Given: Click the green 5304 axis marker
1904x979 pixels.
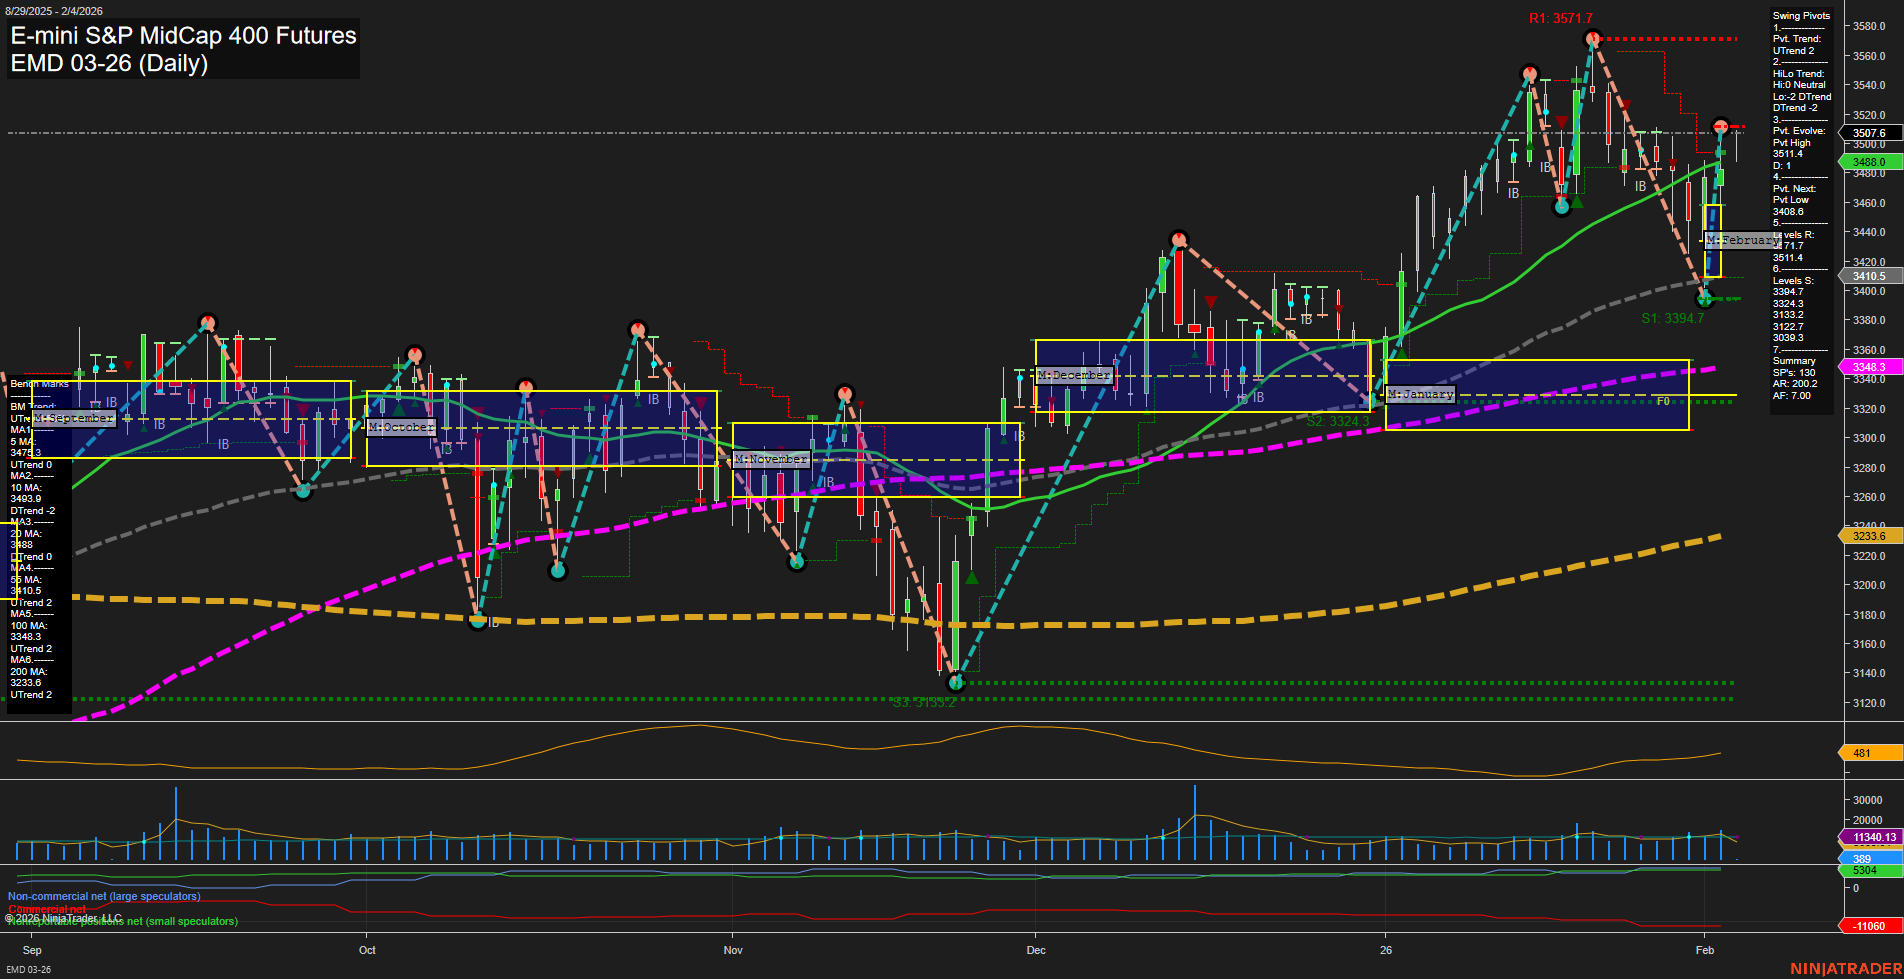Looking at the screenshot, I should 1862,871.
